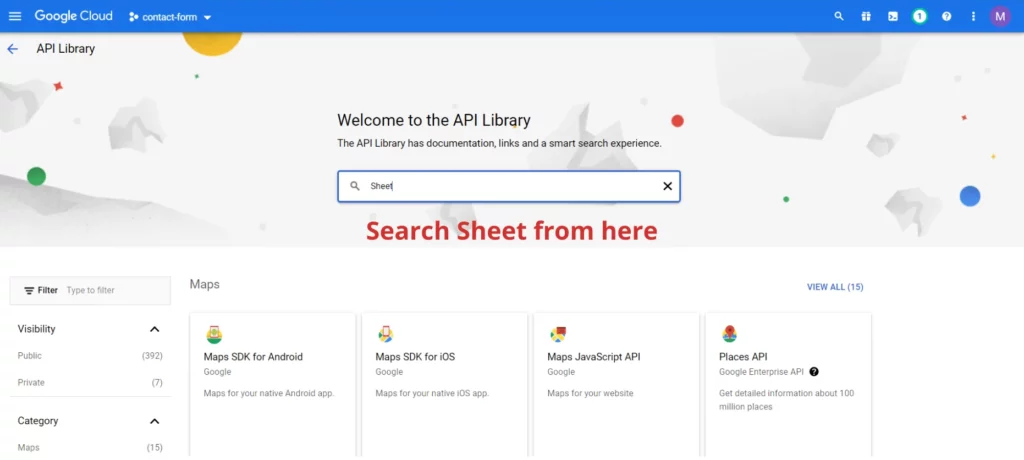
Task: Open the Maps JavaScript API card
Action: pyautogui.click(x=616, y=384)
